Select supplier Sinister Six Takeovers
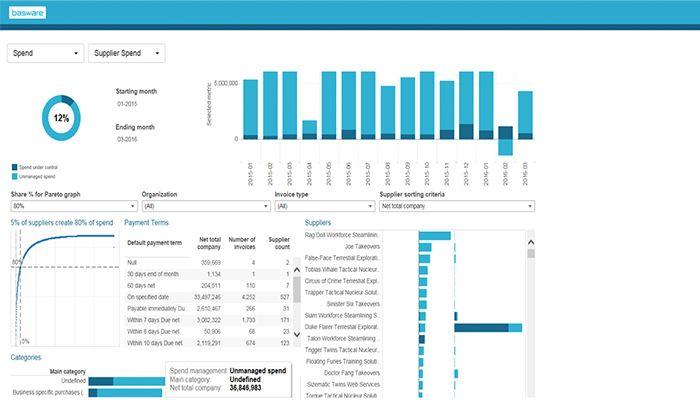This screenshot has height=400, width=700. click(353, 304)
